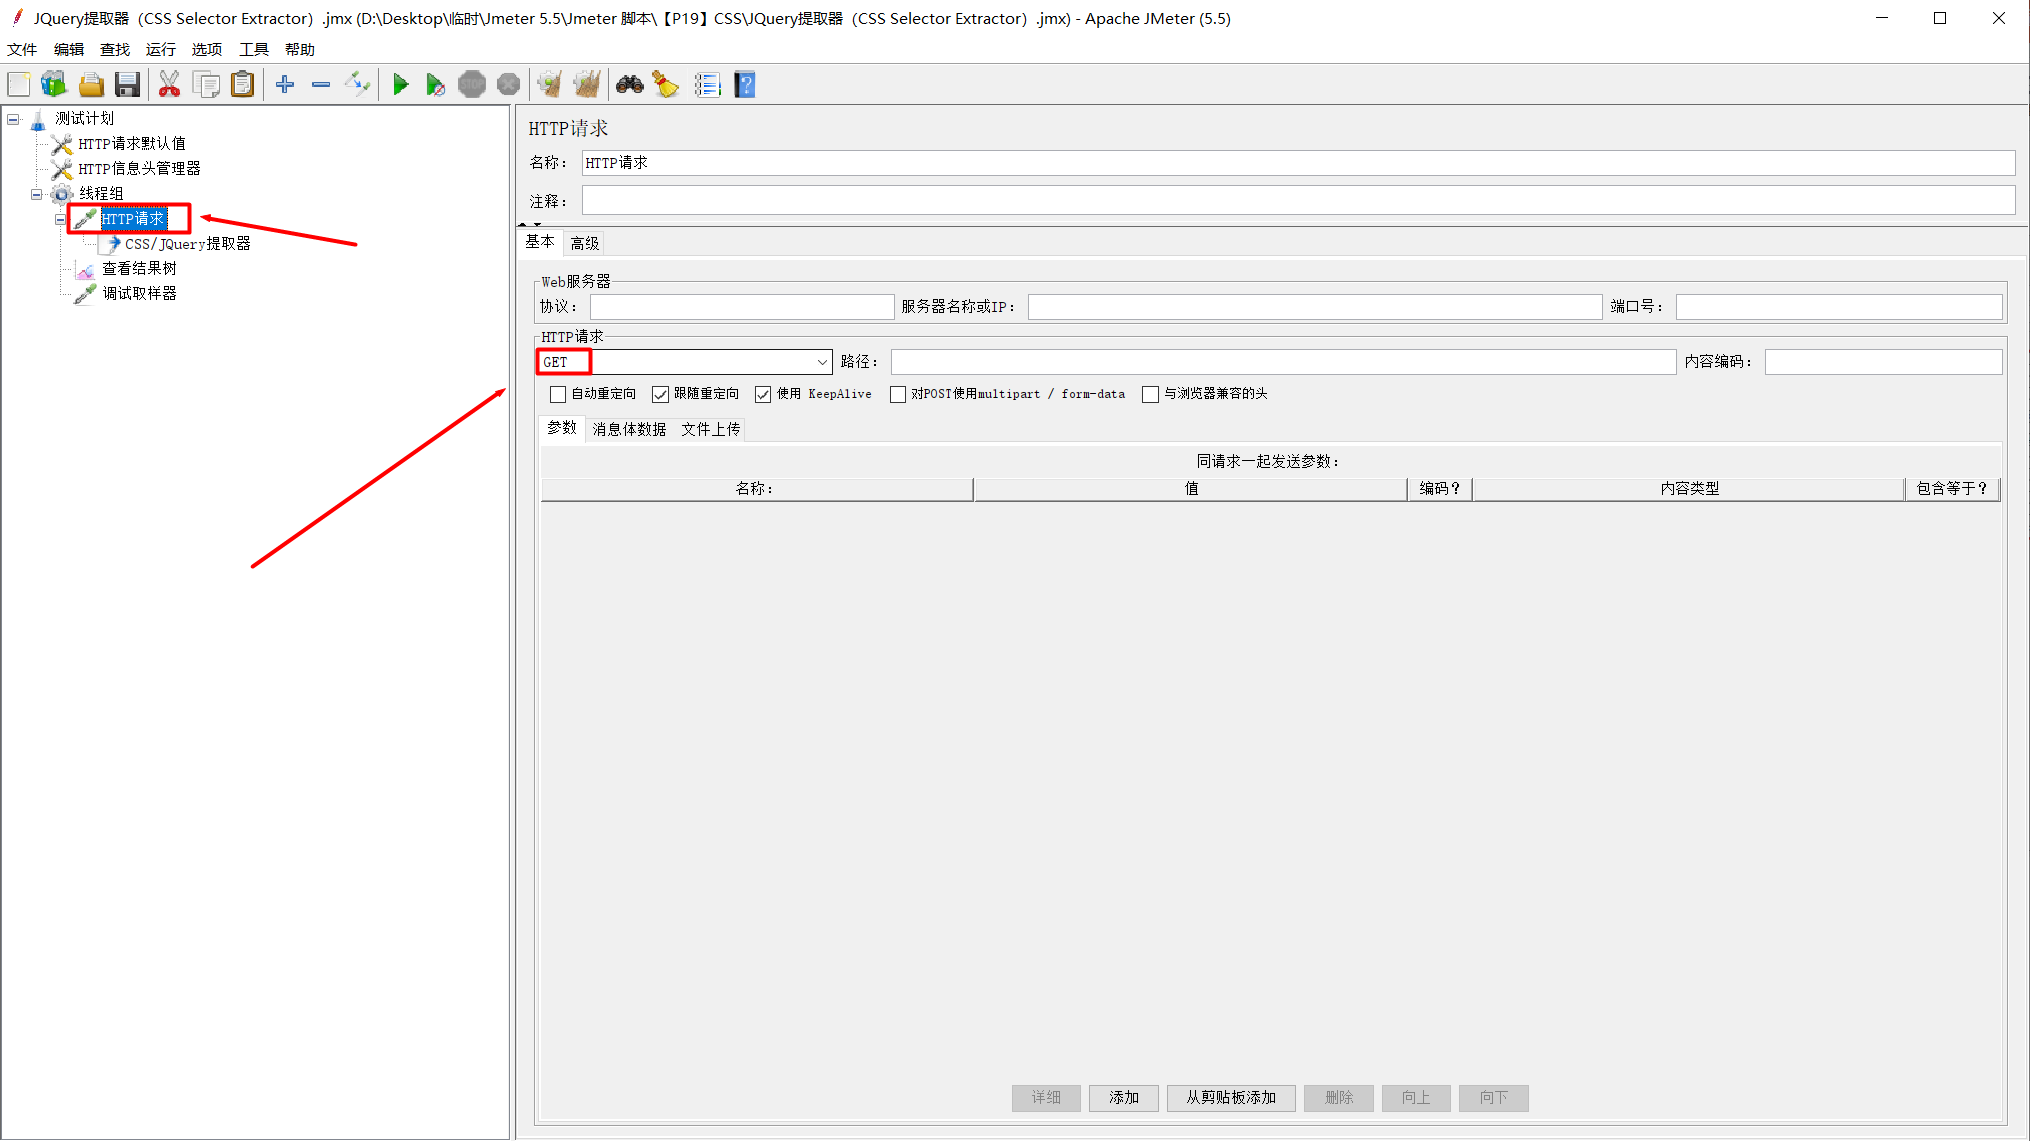The width and height of the screenshot is (2030, 1141).
Task: Collapse all nodes with minus icon
Action: 321,85
